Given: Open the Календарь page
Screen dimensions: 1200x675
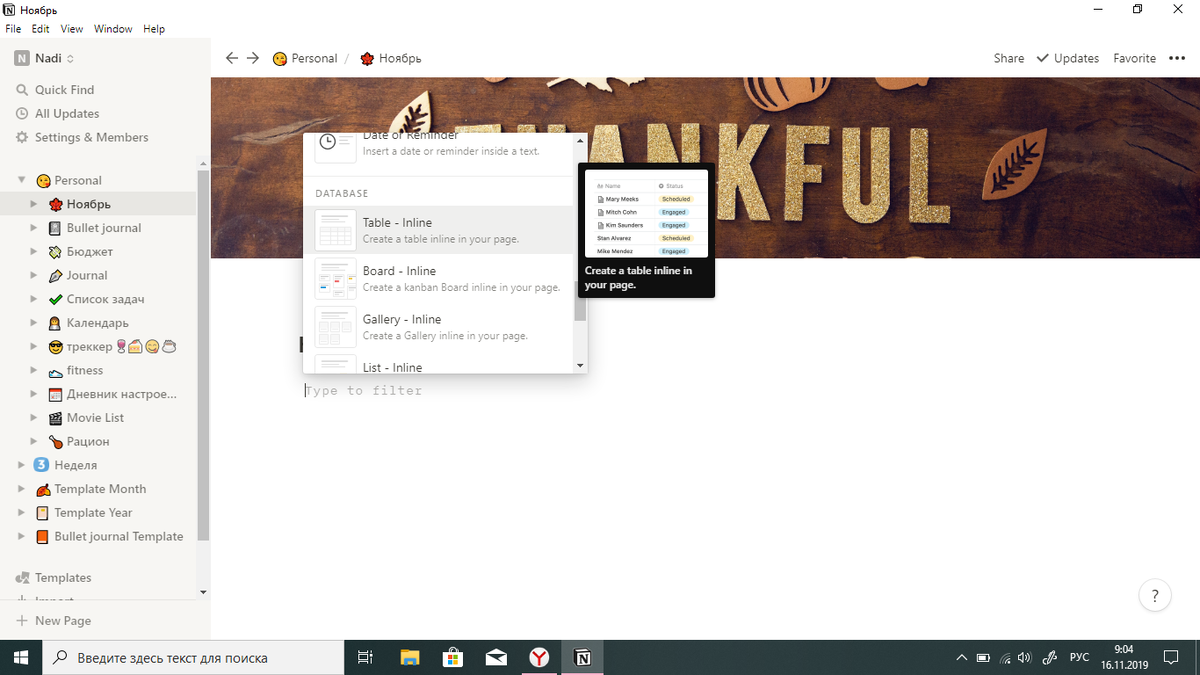Looking at the screenshot, I should tap(98, 323).
